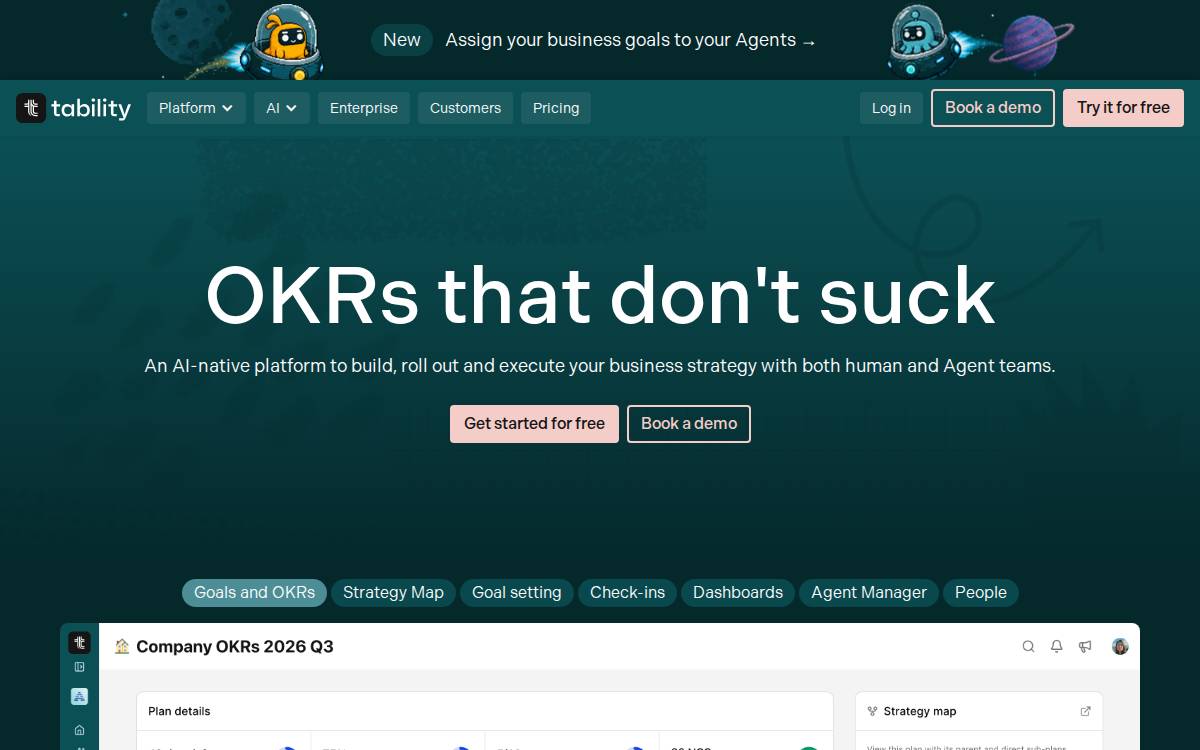Click the sidebar panel icon below the preview logo

point(80,667)
